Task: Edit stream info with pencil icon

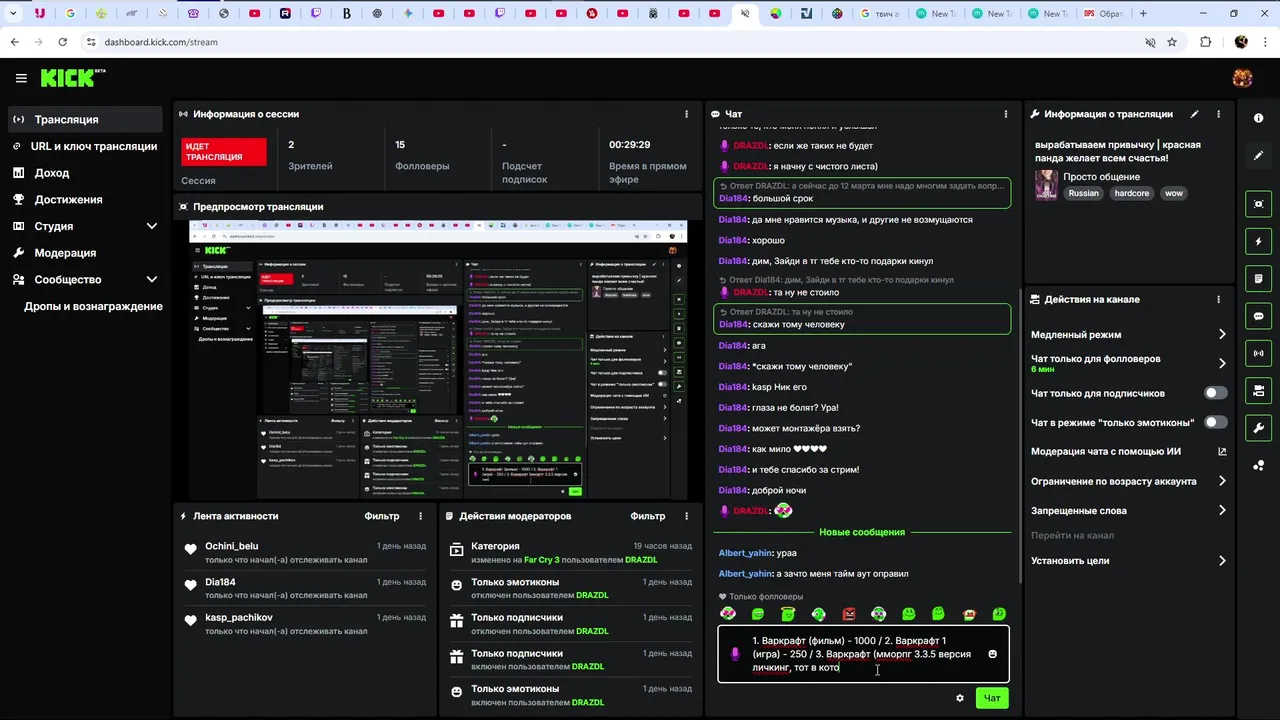Action: point(1194,114)
